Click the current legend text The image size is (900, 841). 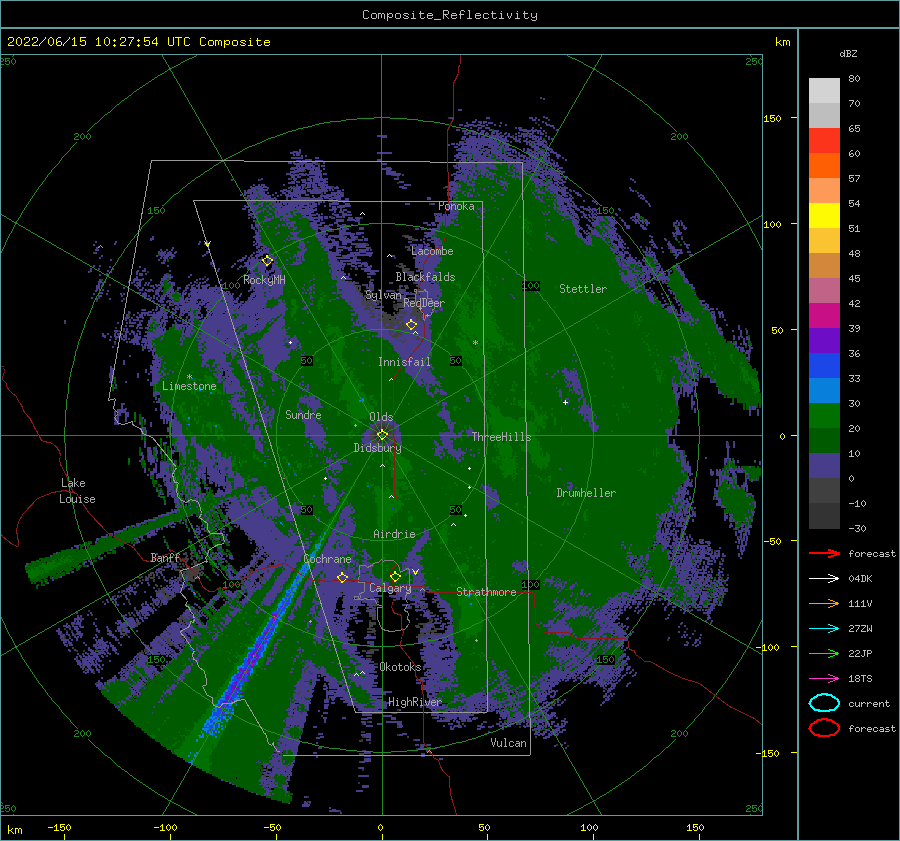tap(868, 703)
